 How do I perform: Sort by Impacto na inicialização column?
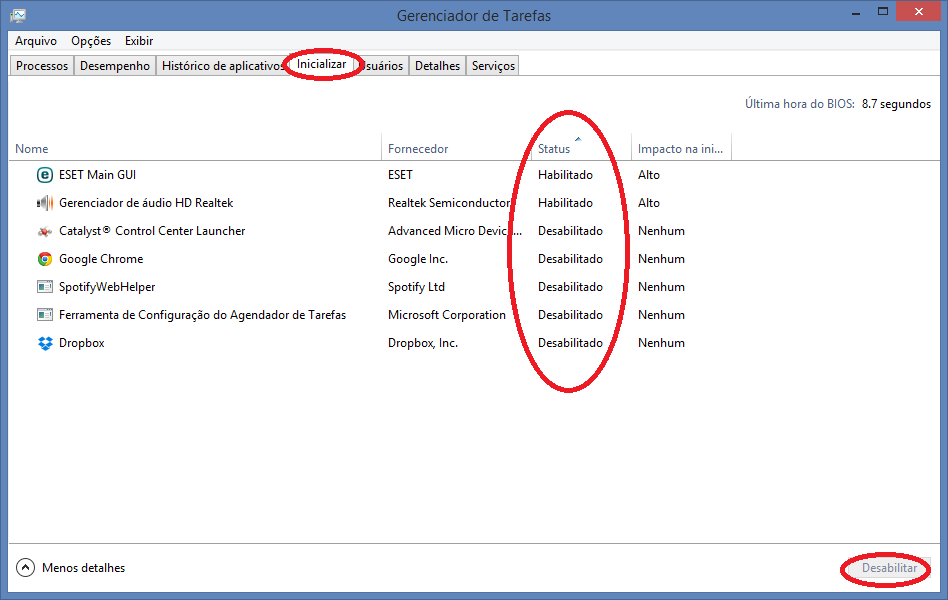tap(681, 149)
